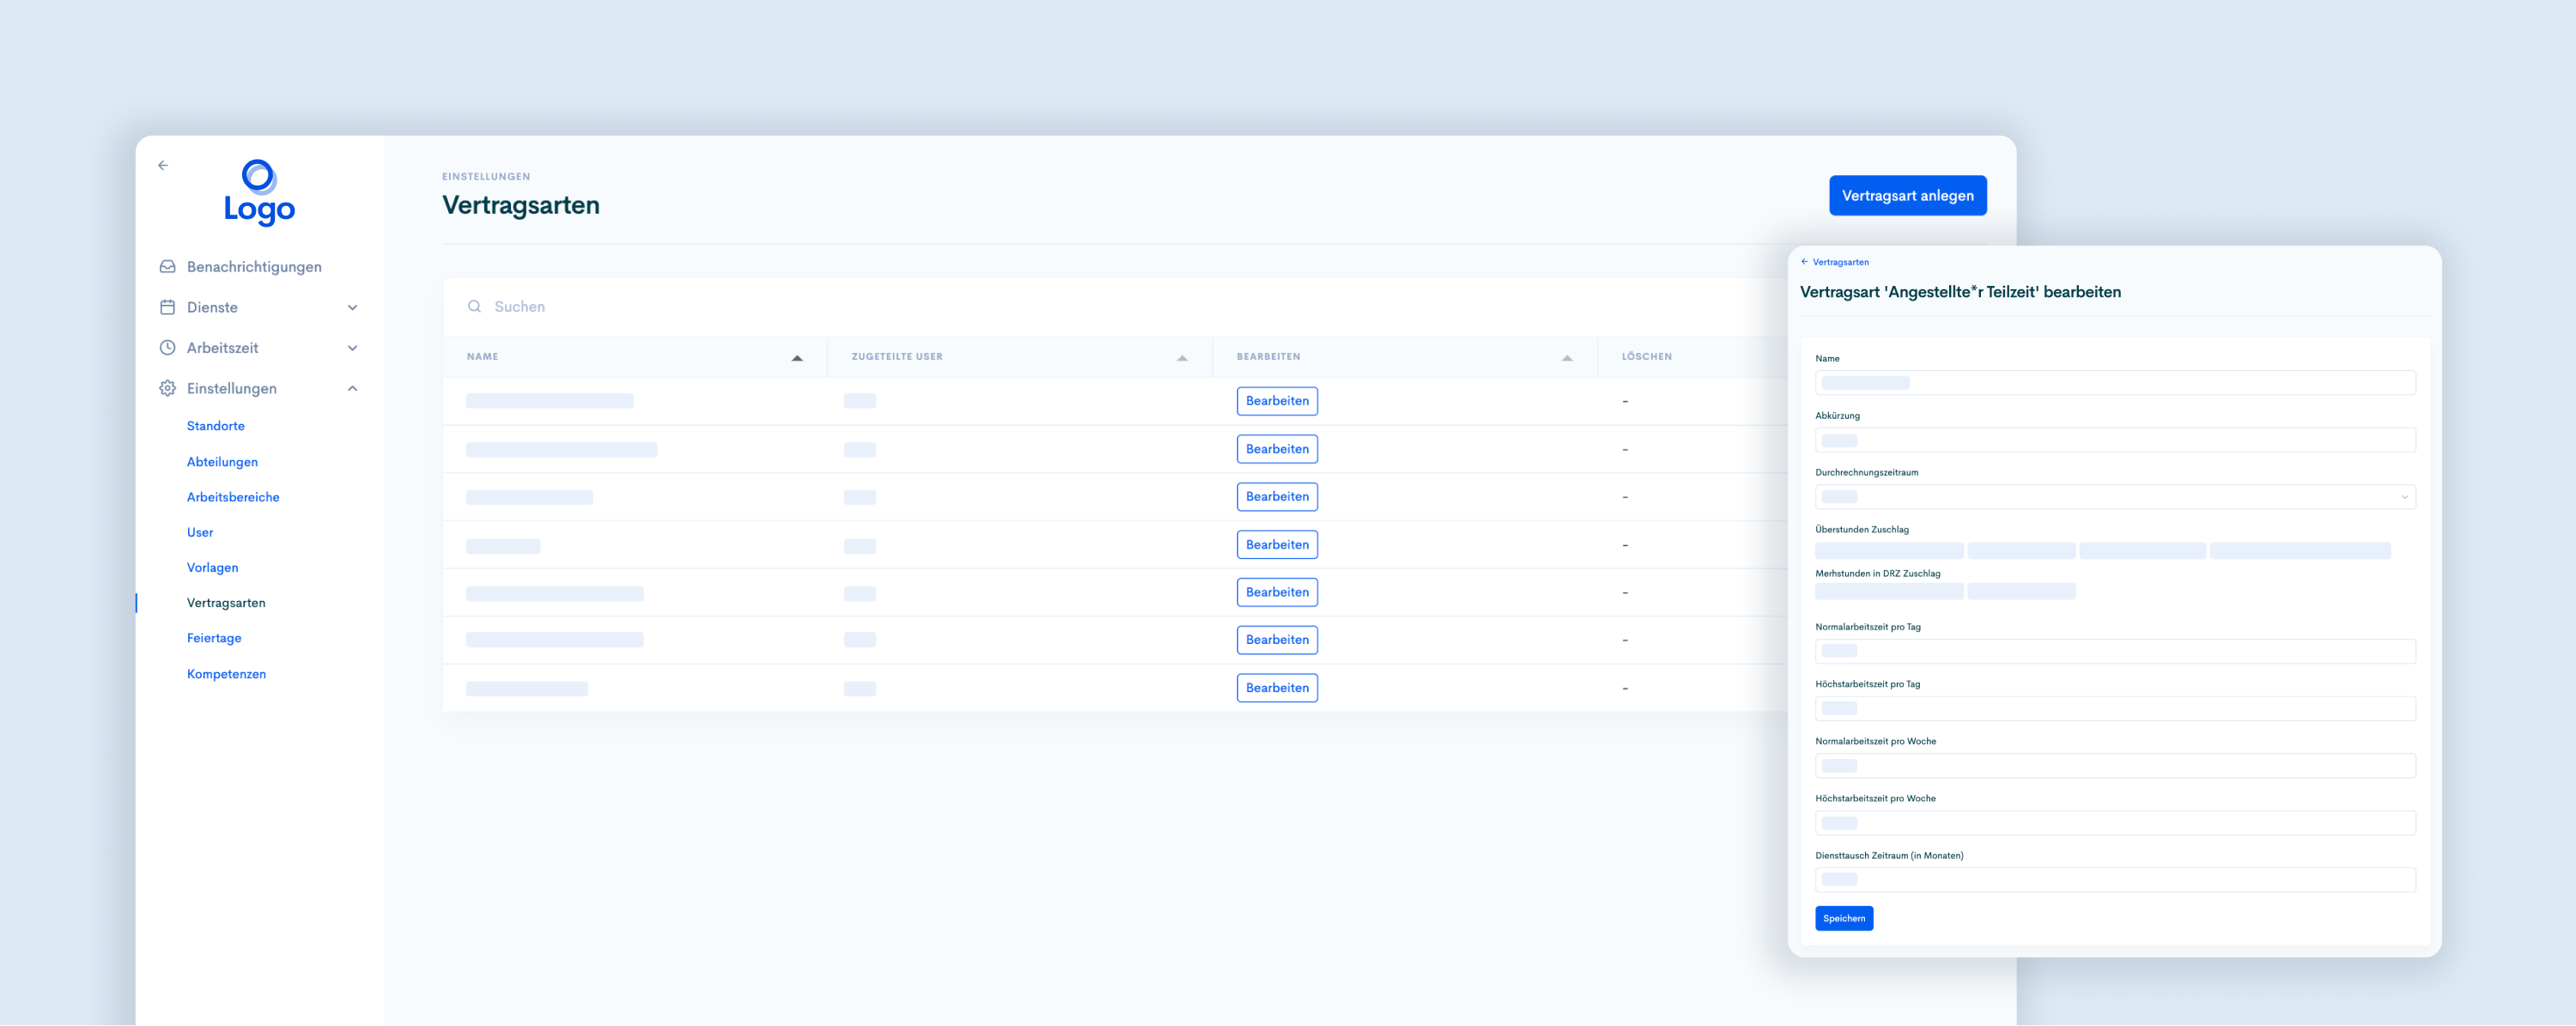Click the back arrow above the logo
Screen dimensions: 2576x1026
point(163,165)
